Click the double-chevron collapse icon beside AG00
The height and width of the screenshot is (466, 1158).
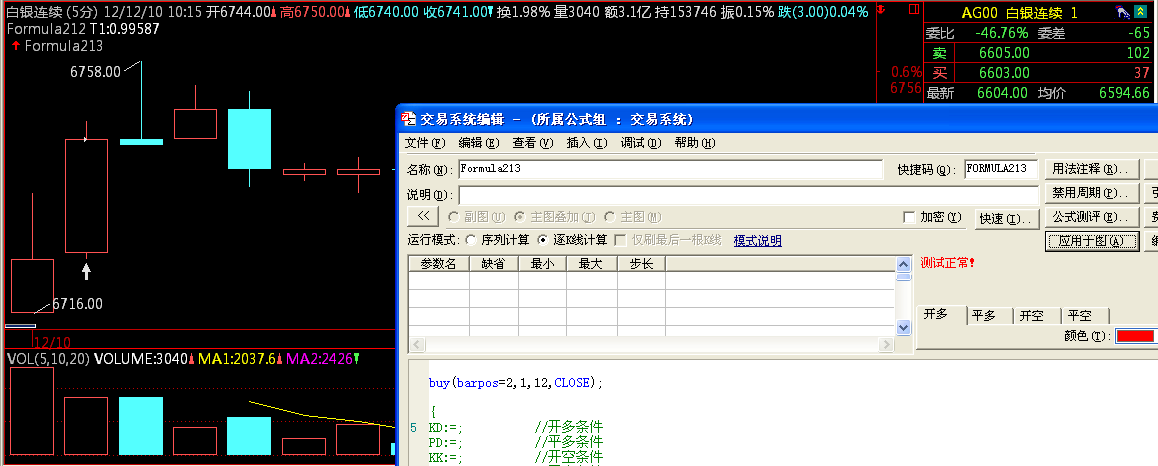[1140, 12]
